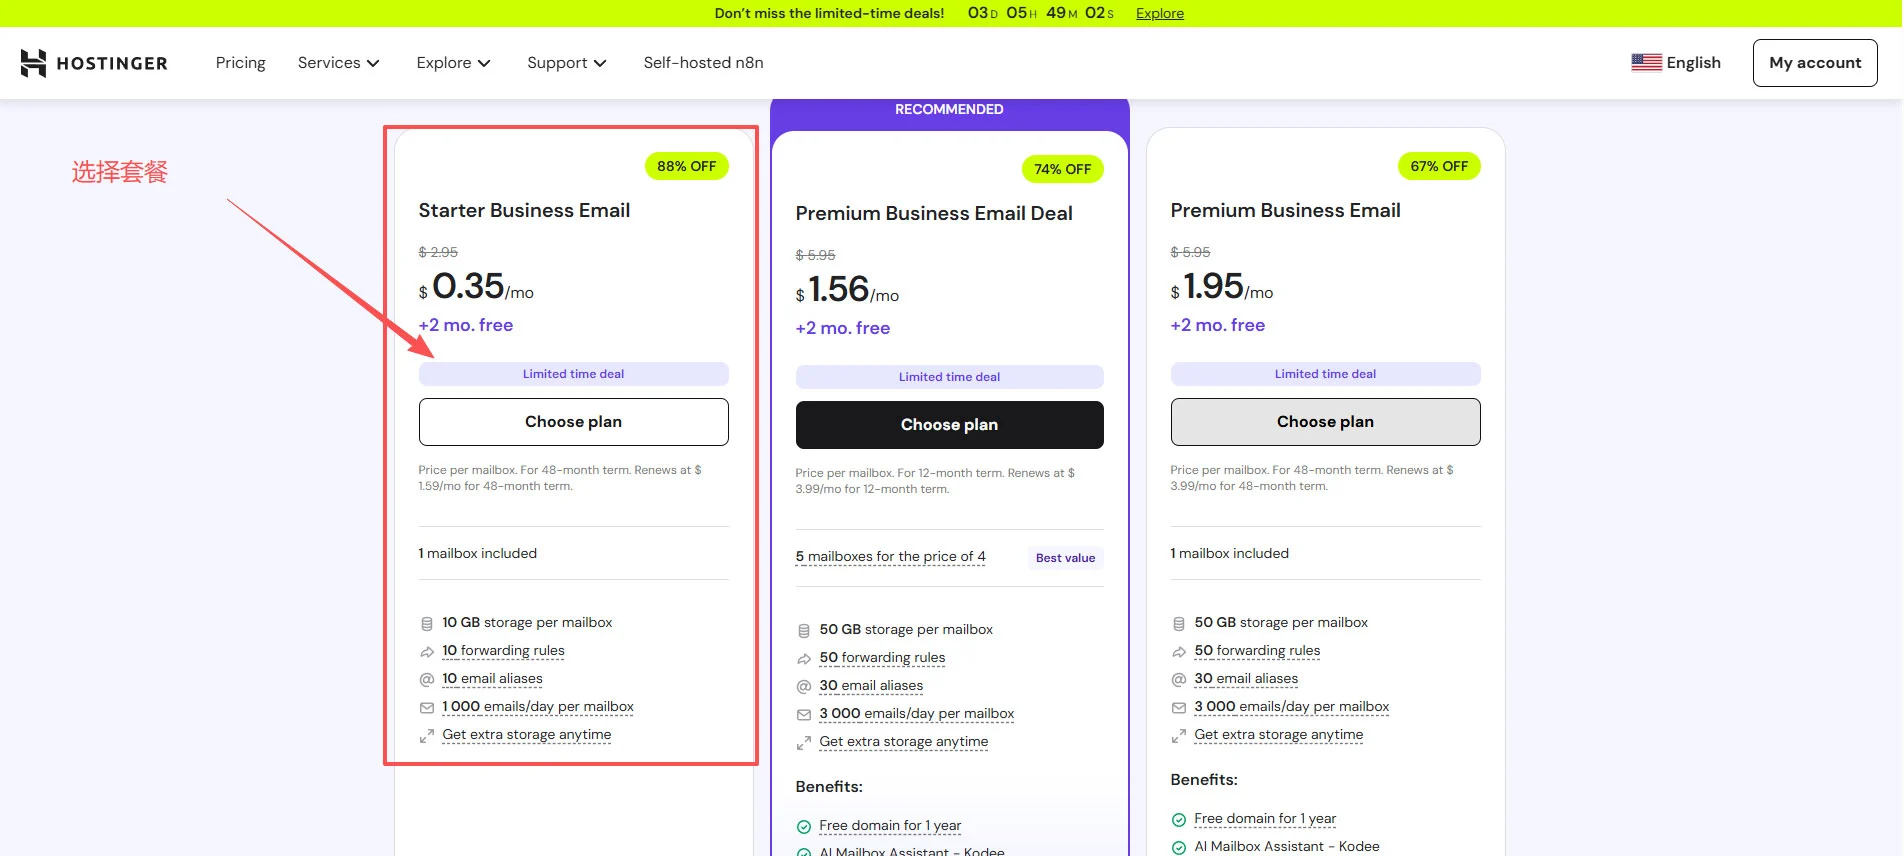Open the My account button
The width and height of the screenshot is (1904, 856).
tap(1814, 63)
